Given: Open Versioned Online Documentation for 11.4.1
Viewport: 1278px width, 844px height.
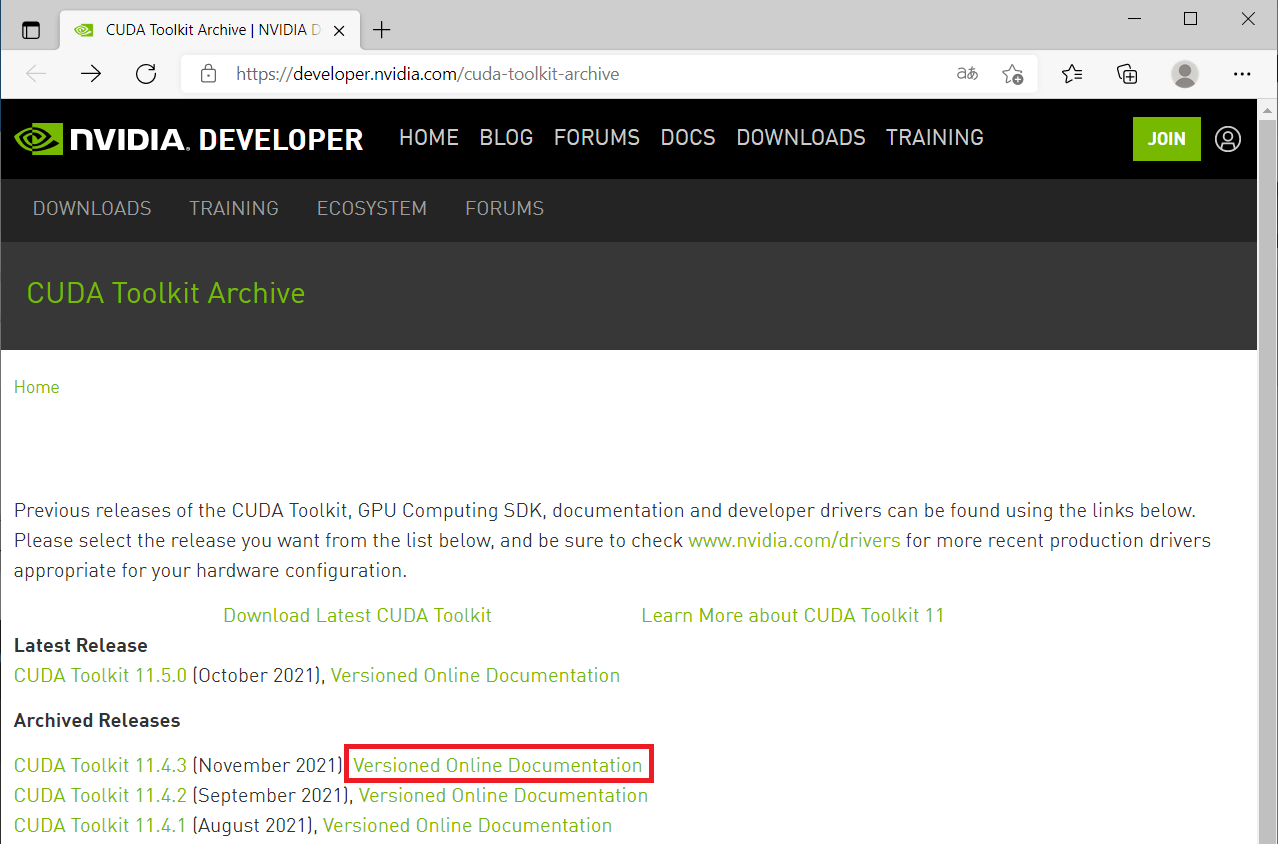Looking at the screenshot, I should coord(467,825).
